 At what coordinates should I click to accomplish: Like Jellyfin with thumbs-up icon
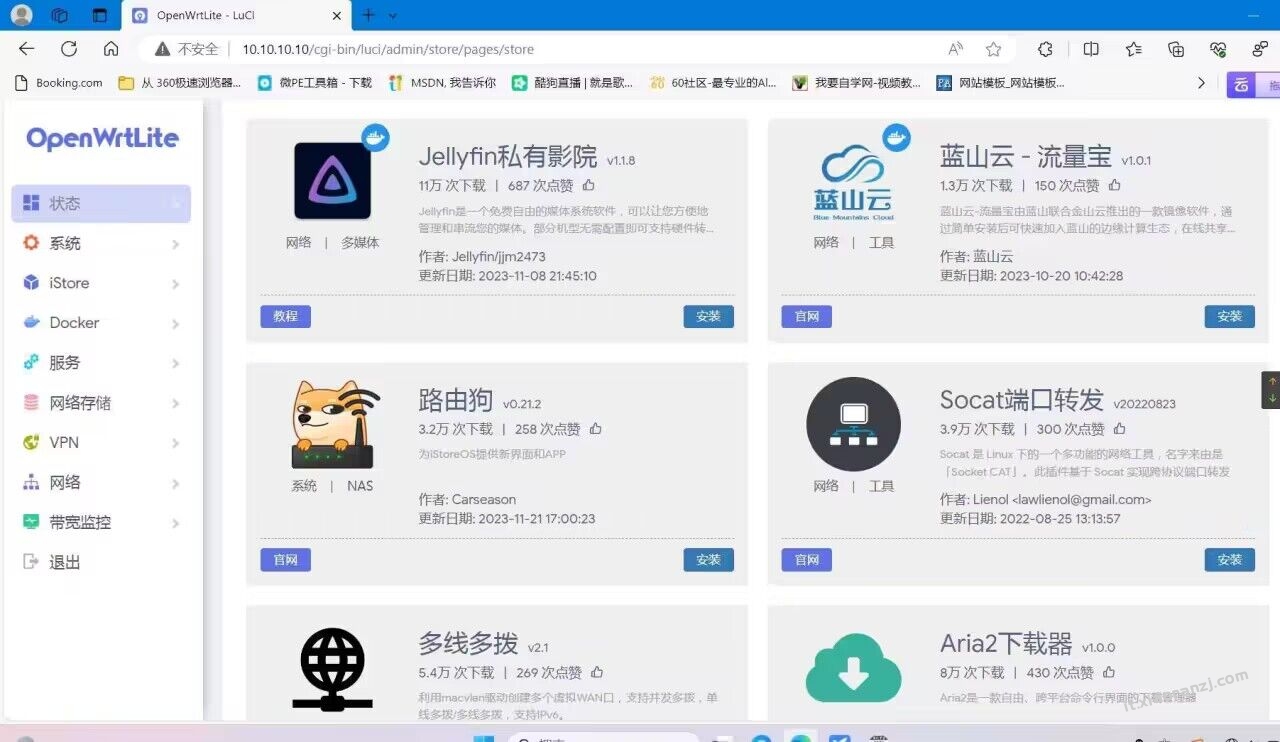pos(589,185)
